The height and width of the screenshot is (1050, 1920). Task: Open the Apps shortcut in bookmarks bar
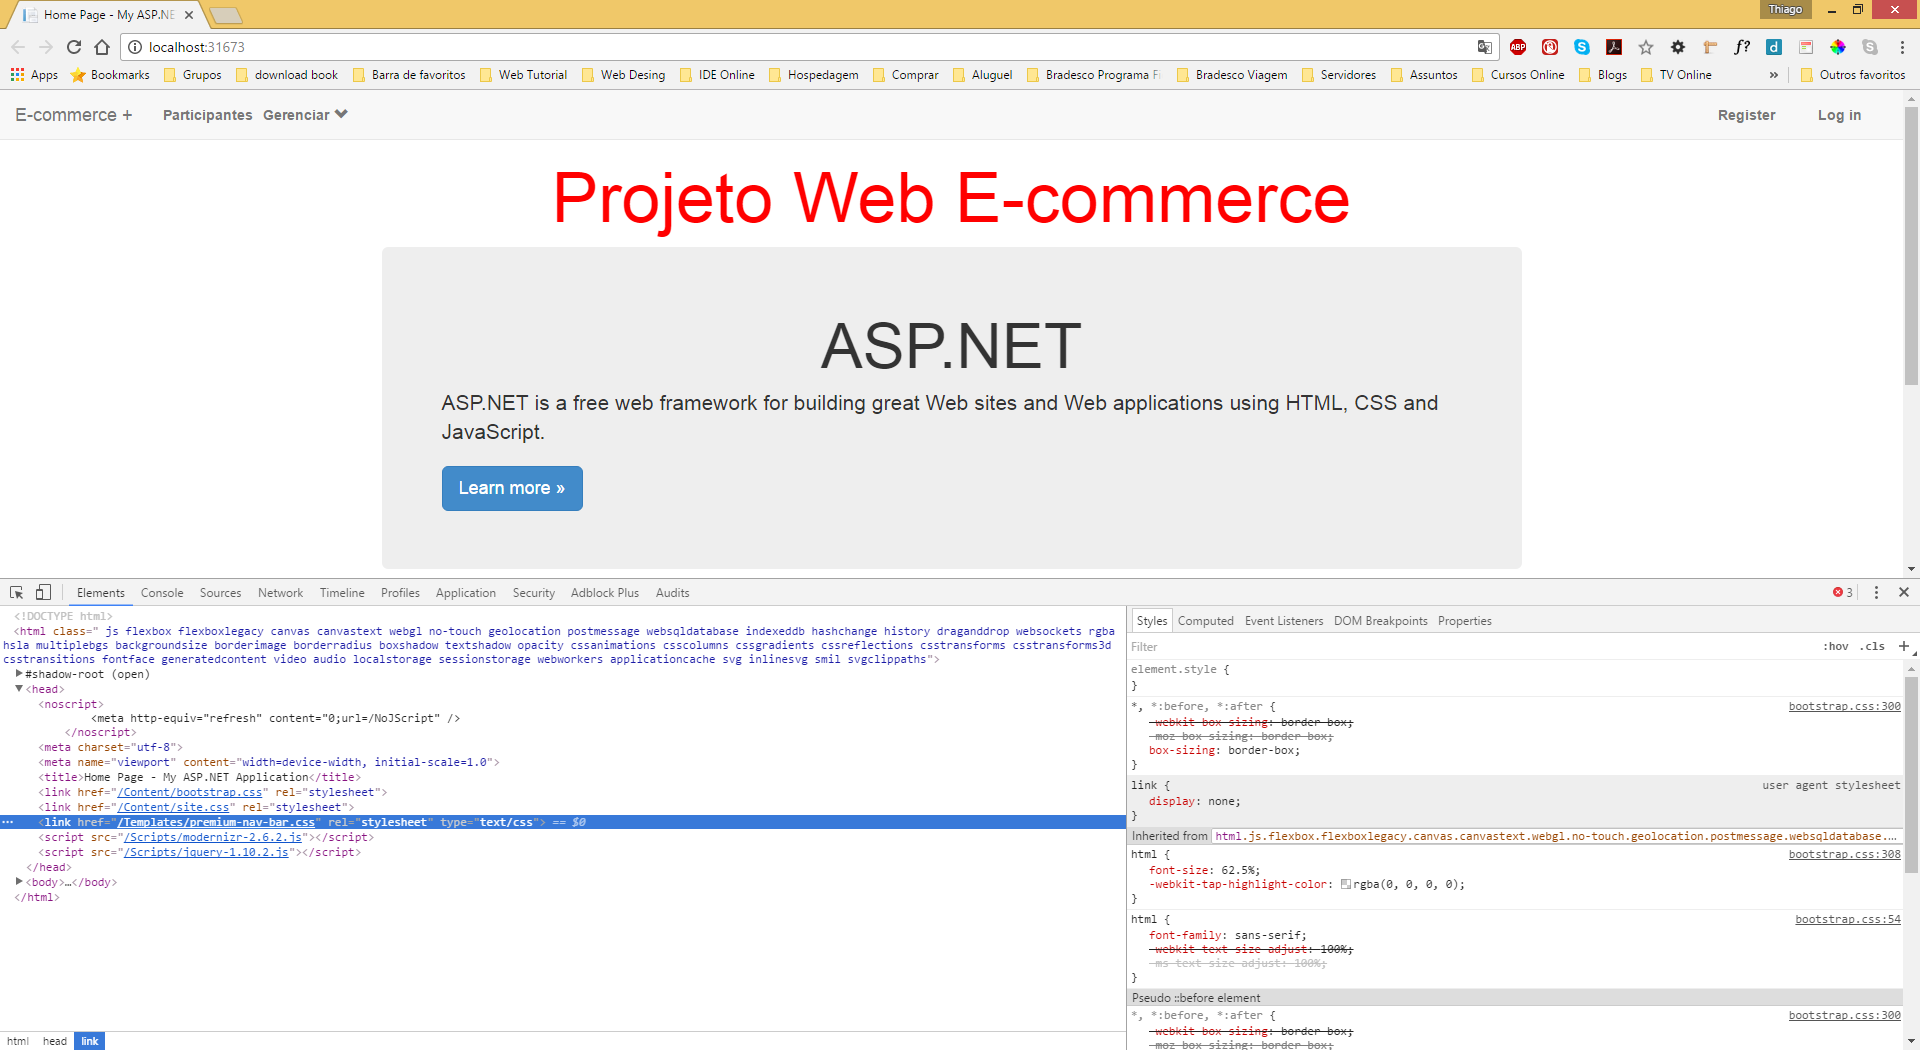tap(34, 75)
